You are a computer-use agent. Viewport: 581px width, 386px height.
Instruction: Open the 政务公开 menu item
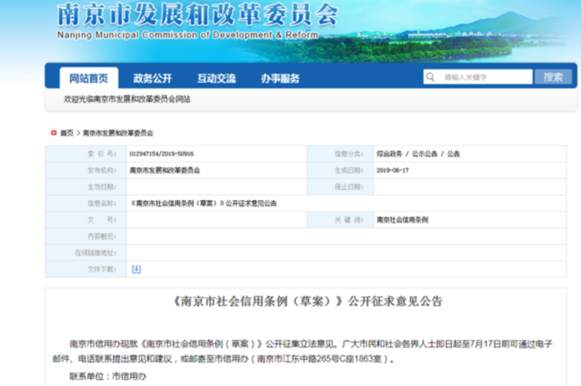[153, 78]
